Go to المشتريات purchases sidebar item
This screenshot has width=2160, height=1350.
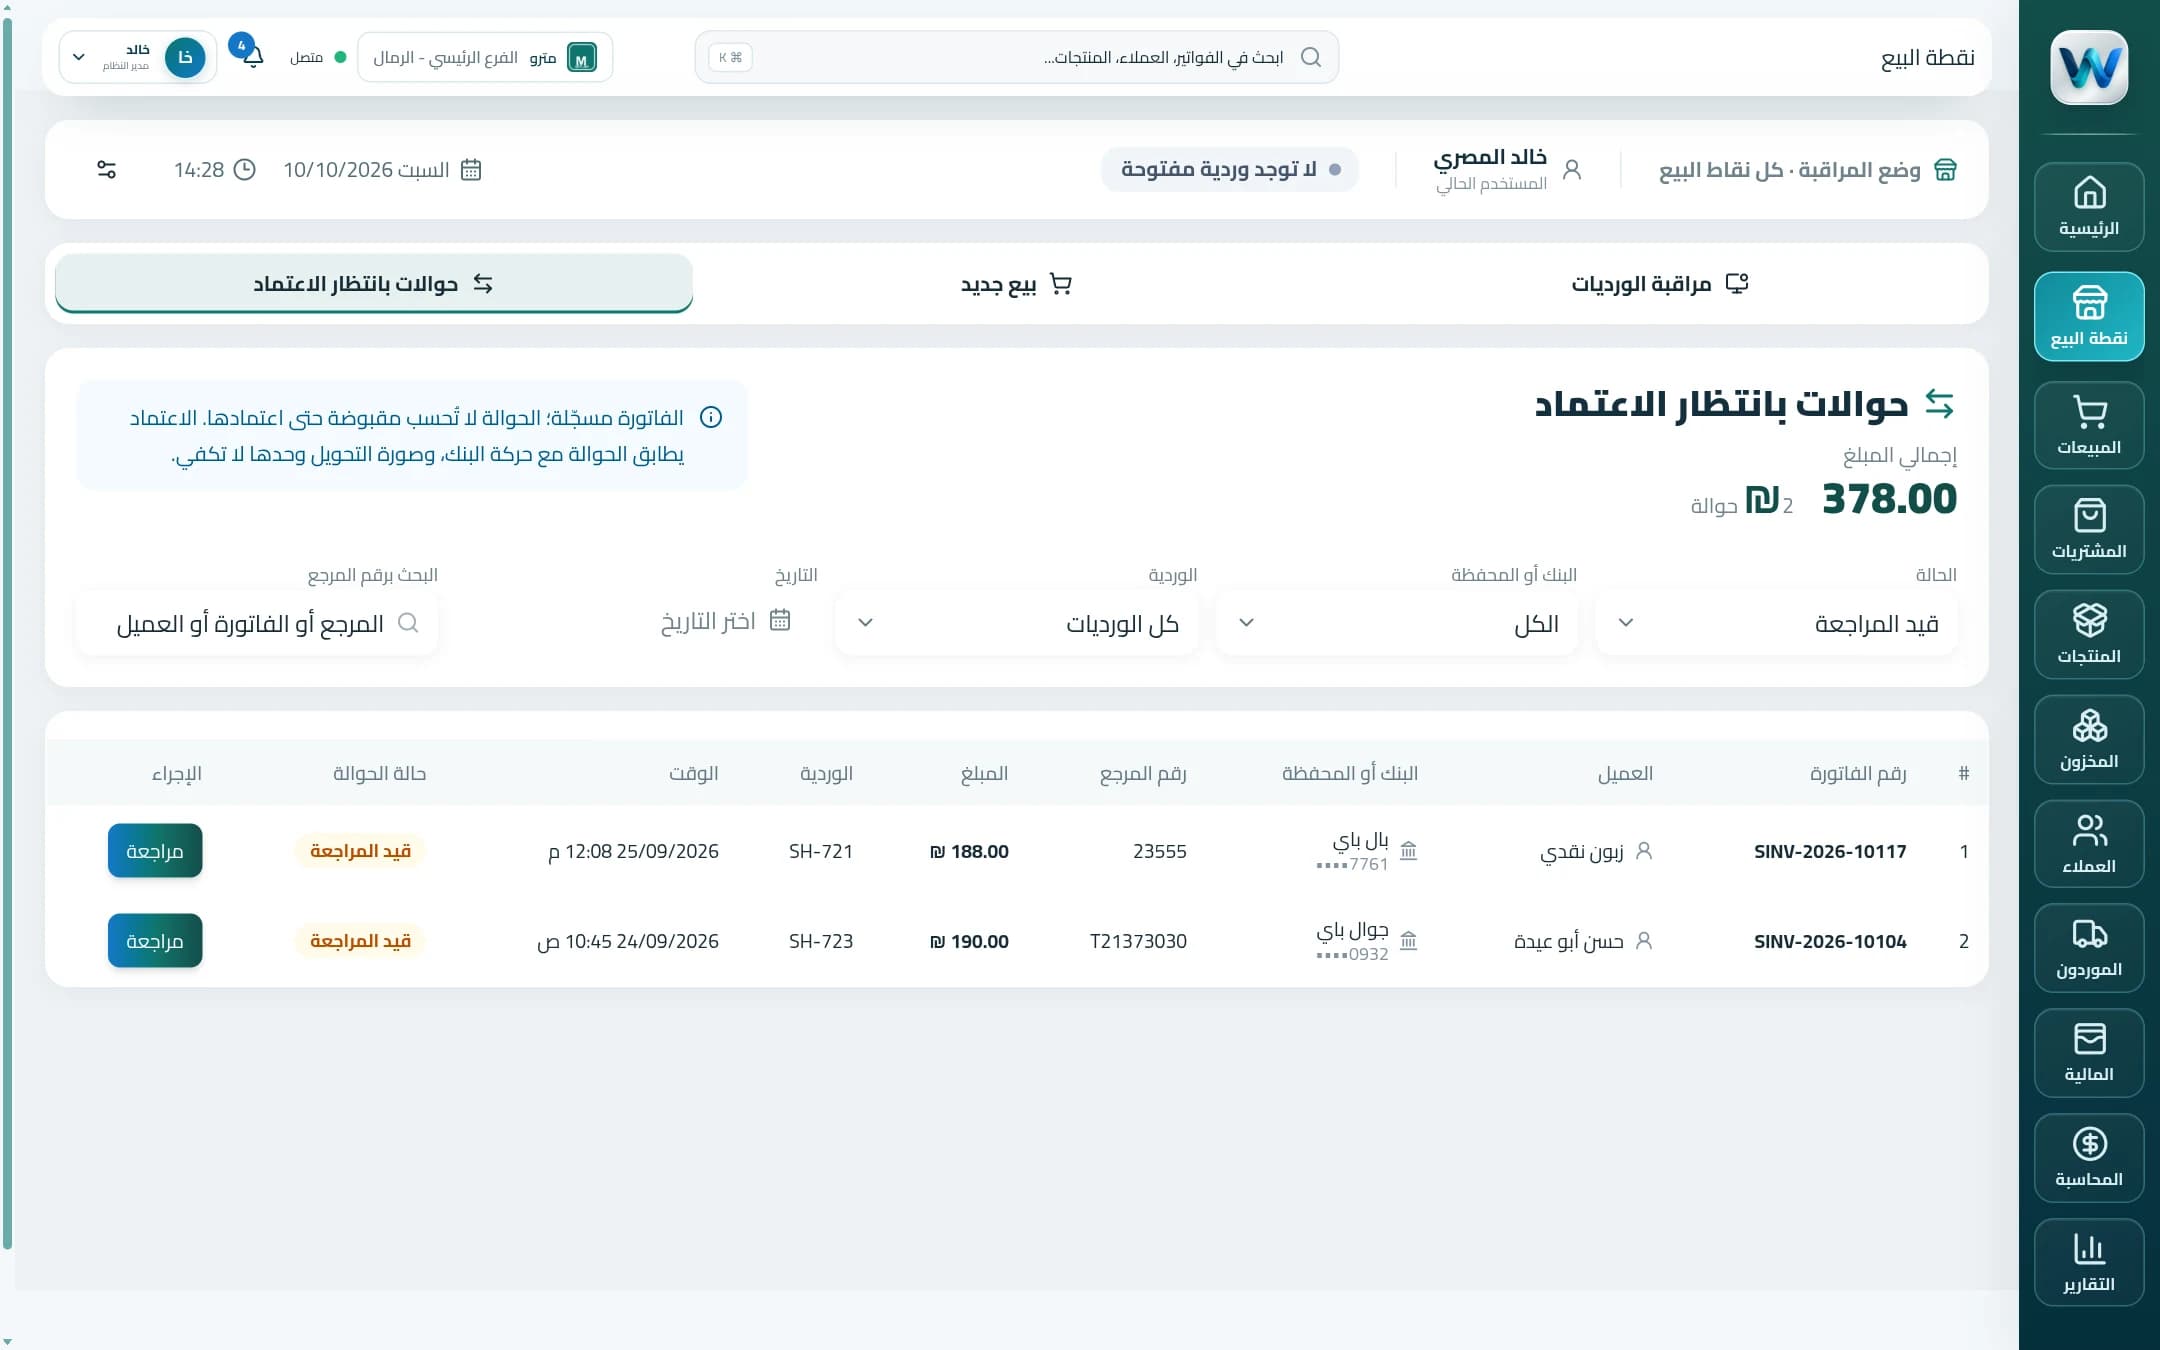click(x=2089, y=530)
